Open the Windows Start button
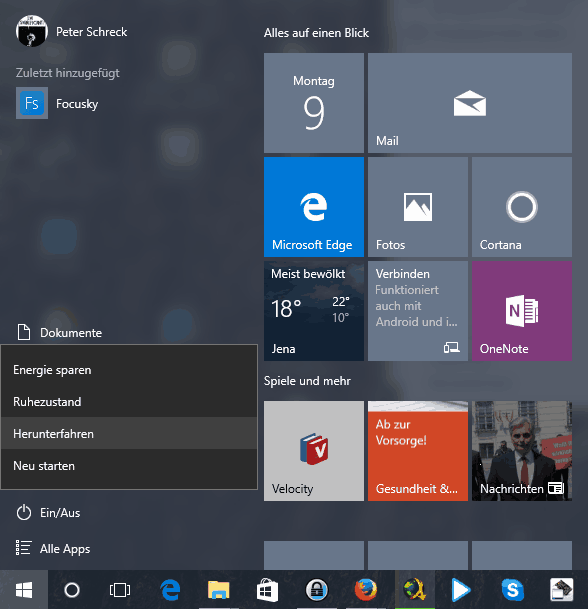 tap(24, 590)
